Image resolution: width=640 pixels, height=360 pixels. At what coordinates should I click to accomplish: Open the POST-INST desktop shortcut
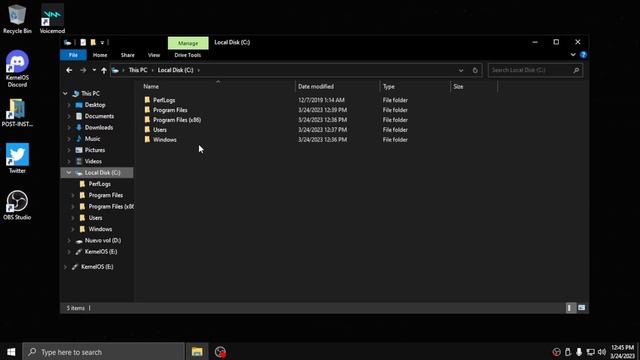17,113
